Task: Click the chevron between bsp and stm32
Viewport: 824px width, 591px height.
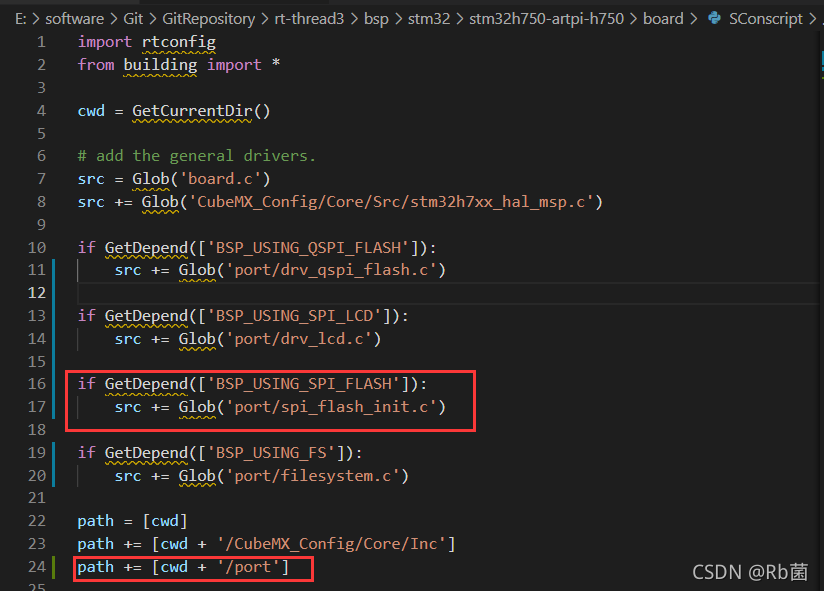Action: coord(396,18)
